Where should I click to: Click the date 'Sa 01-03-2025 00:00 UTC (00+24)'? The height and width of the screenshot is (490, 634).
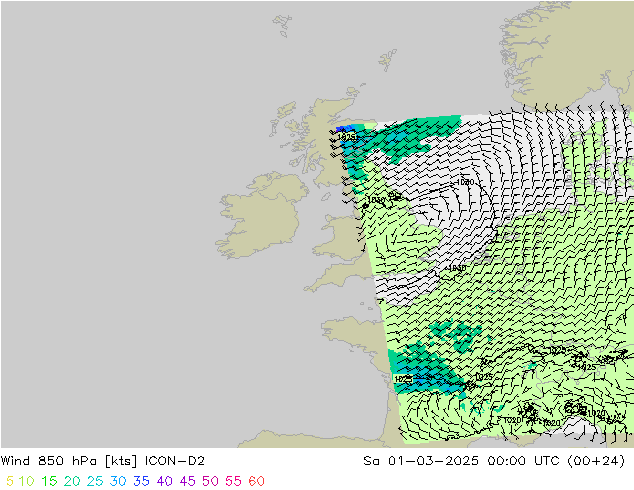[x=494, y=461]
